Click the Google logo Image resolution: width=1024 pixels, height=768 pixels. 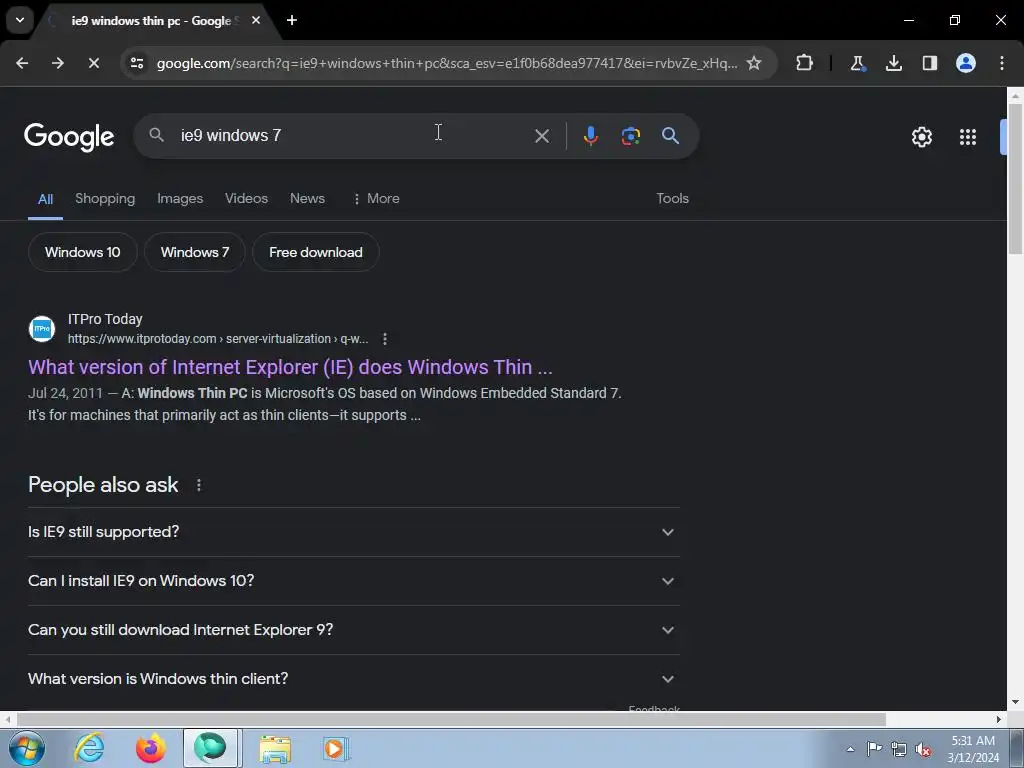pos(69,136)
